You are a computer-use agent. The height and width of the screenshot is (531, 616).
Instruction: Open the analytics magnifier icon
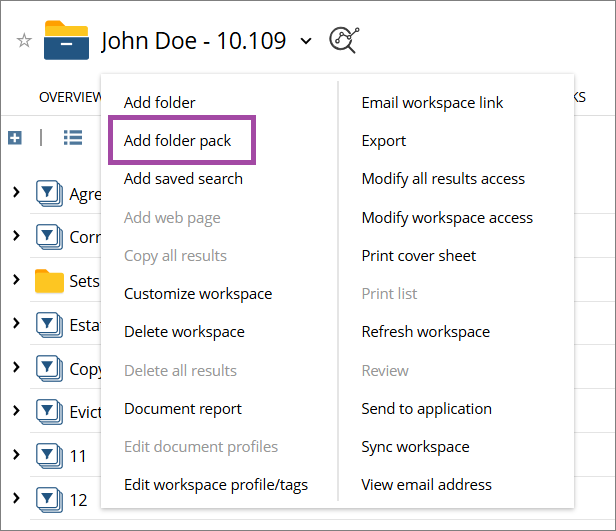(344, 40)
